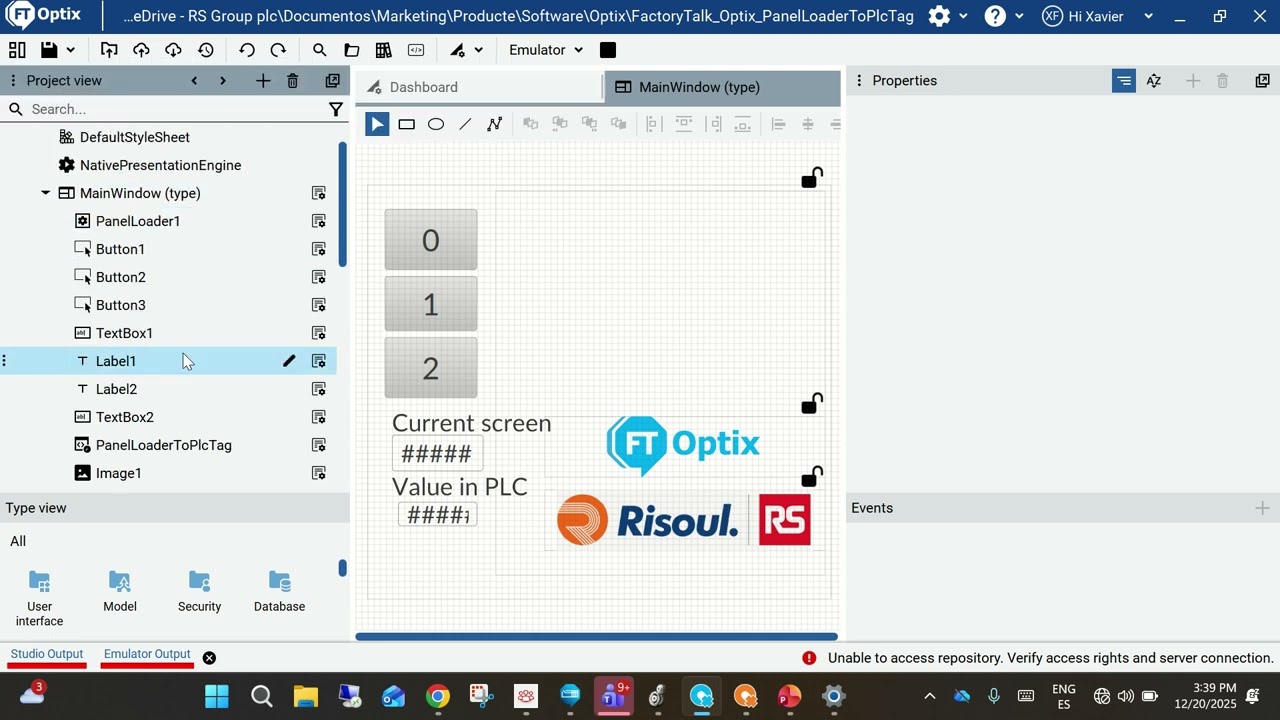Click the open folder icon in toolbar

pos(351,50)
